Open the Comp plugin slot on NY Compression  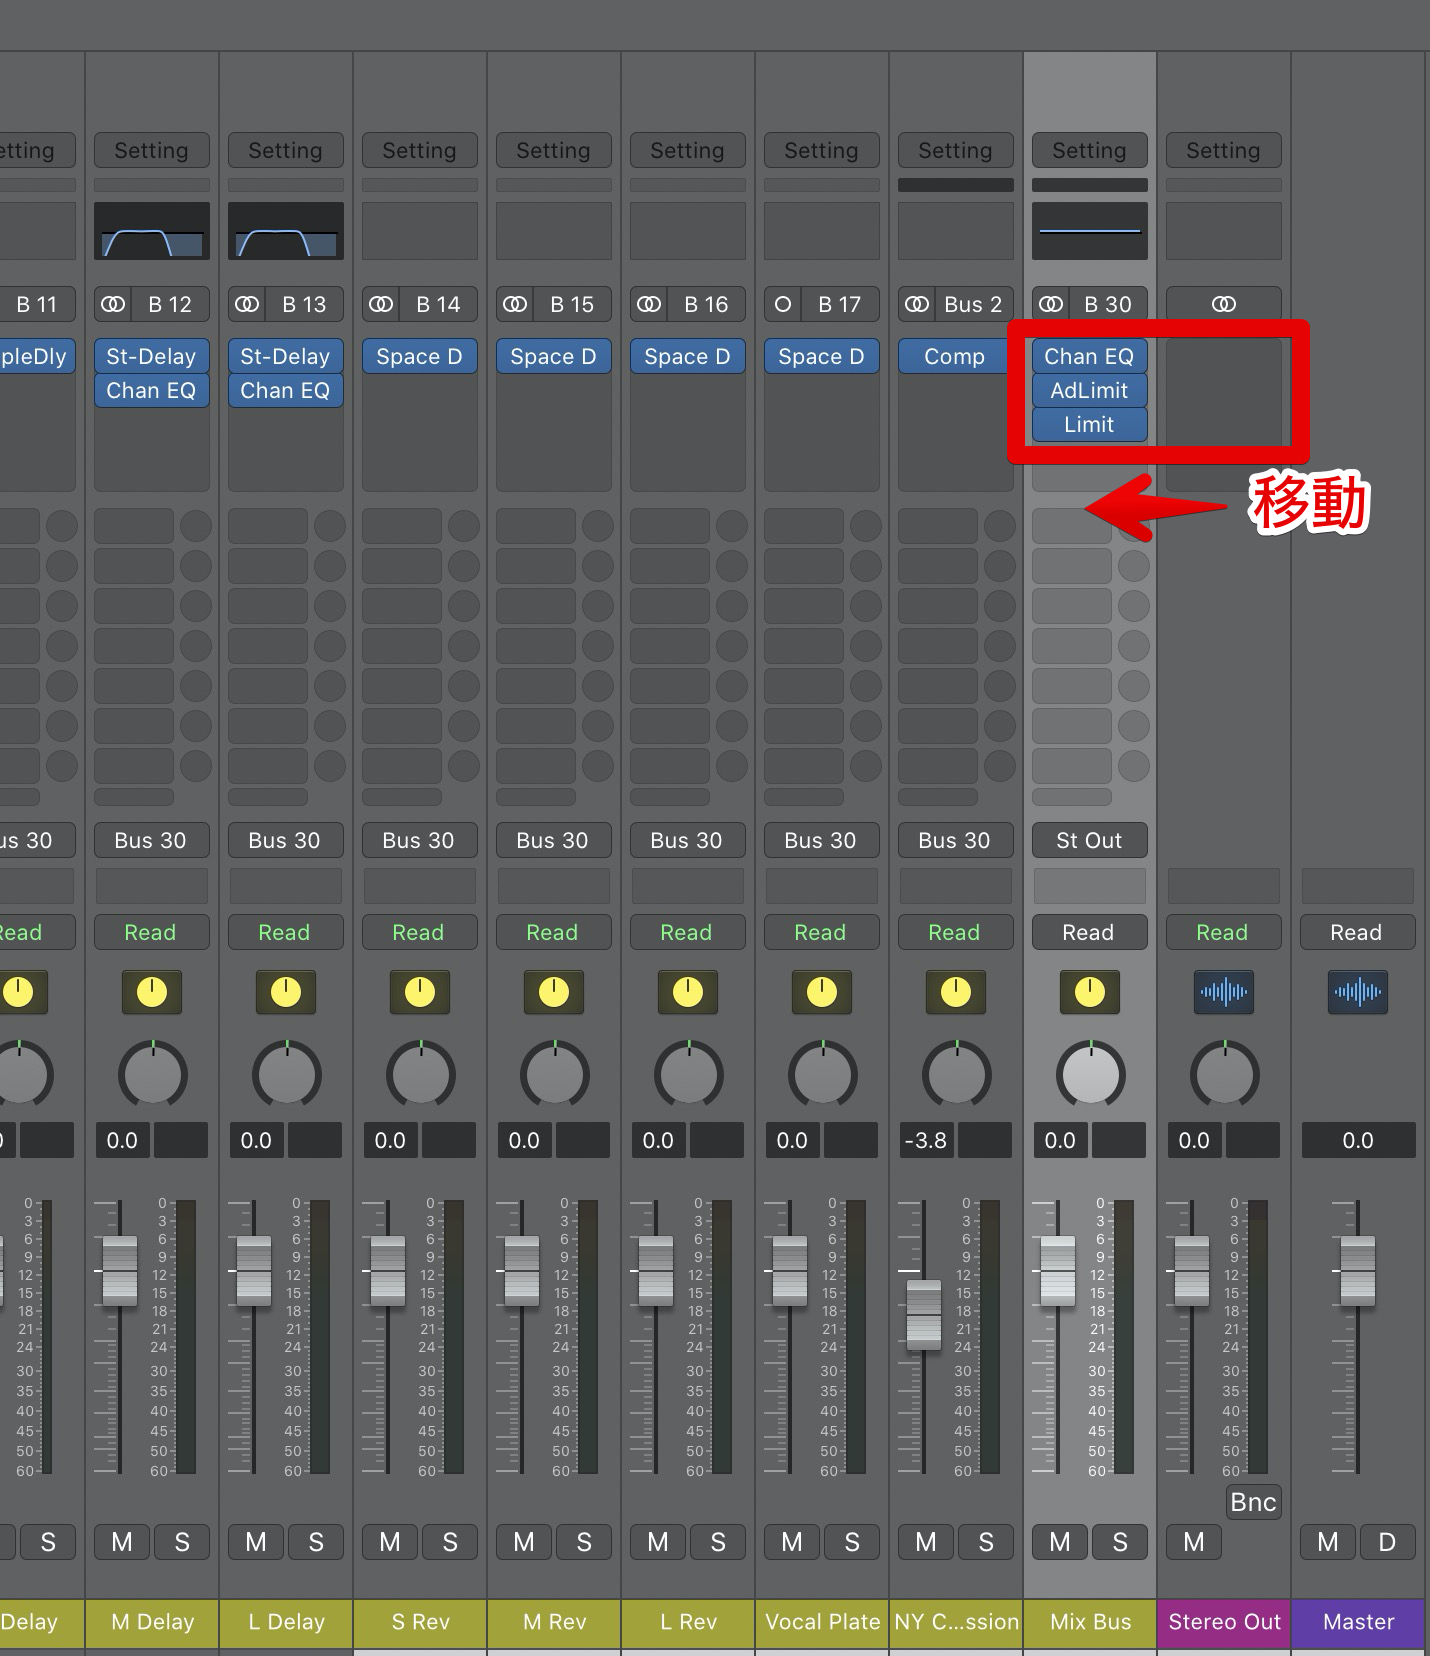tap(954, 357)
